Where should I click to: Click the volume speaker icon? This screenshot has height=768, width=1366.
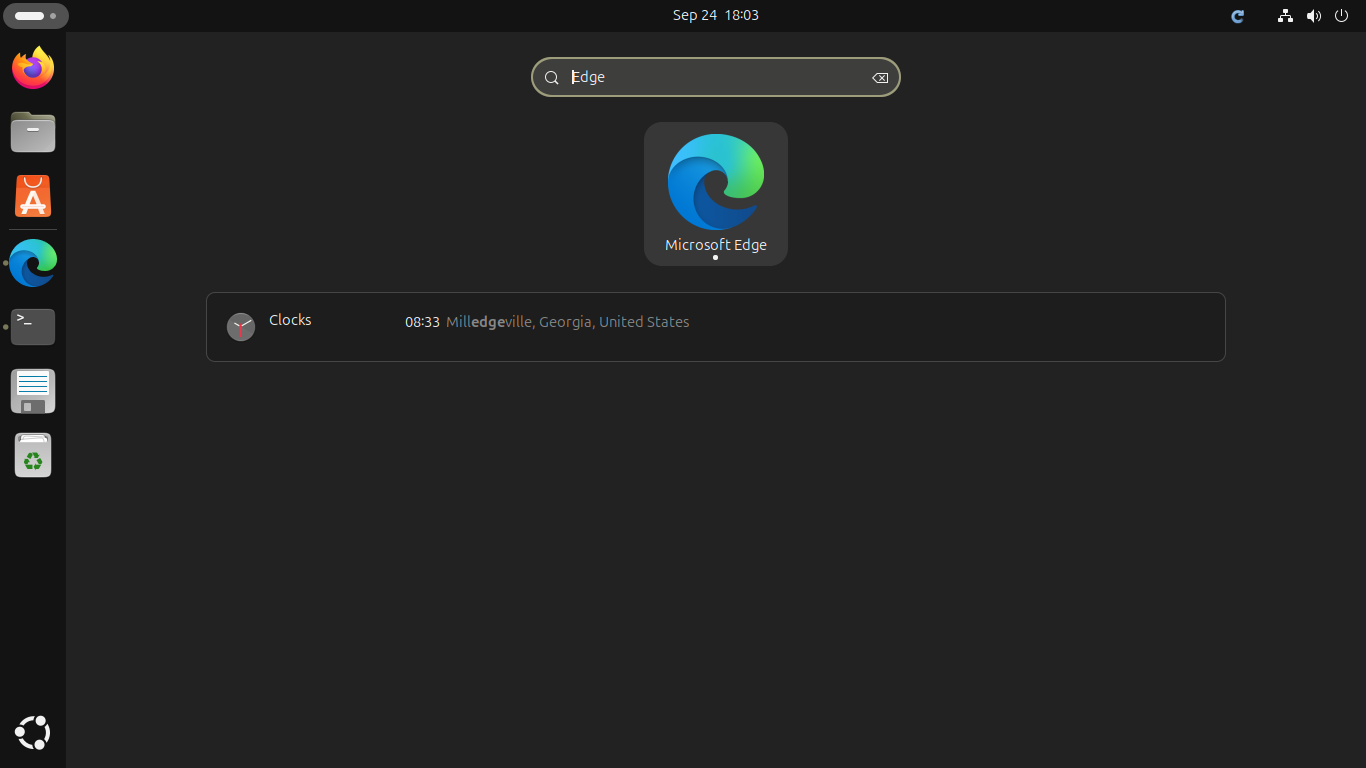click(1313, 16)
